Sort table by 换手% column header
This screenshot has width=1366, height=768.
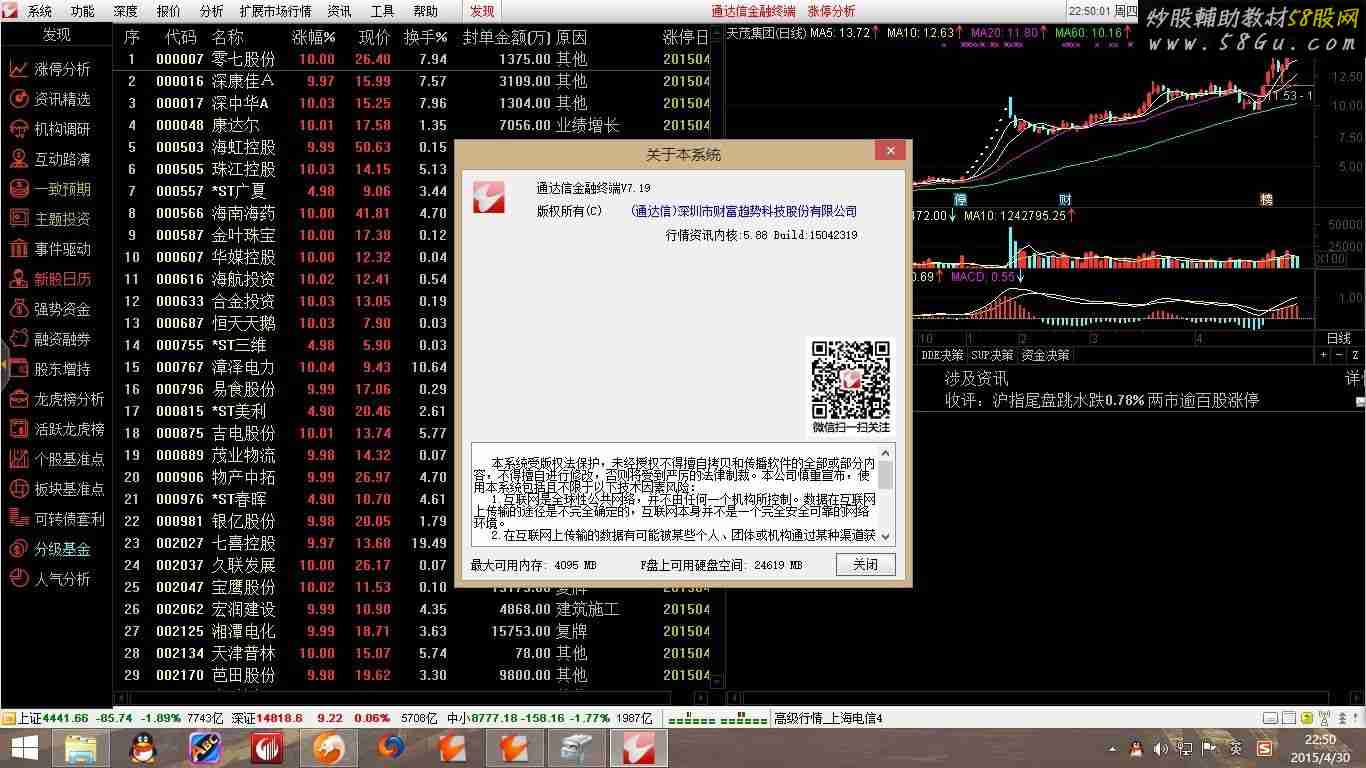pyautogui.click(x=425, y=38)
